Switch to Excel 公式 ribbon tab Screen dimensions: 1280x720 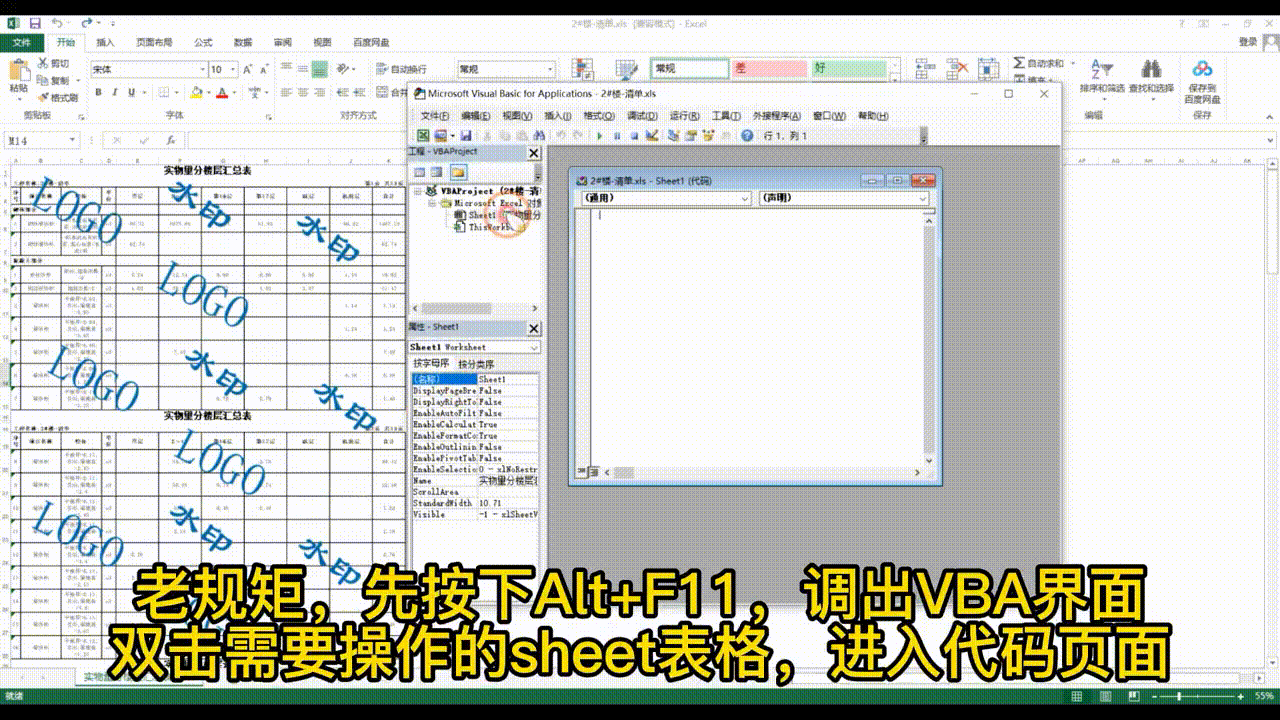pyautogui.click(x=203, y=42)
